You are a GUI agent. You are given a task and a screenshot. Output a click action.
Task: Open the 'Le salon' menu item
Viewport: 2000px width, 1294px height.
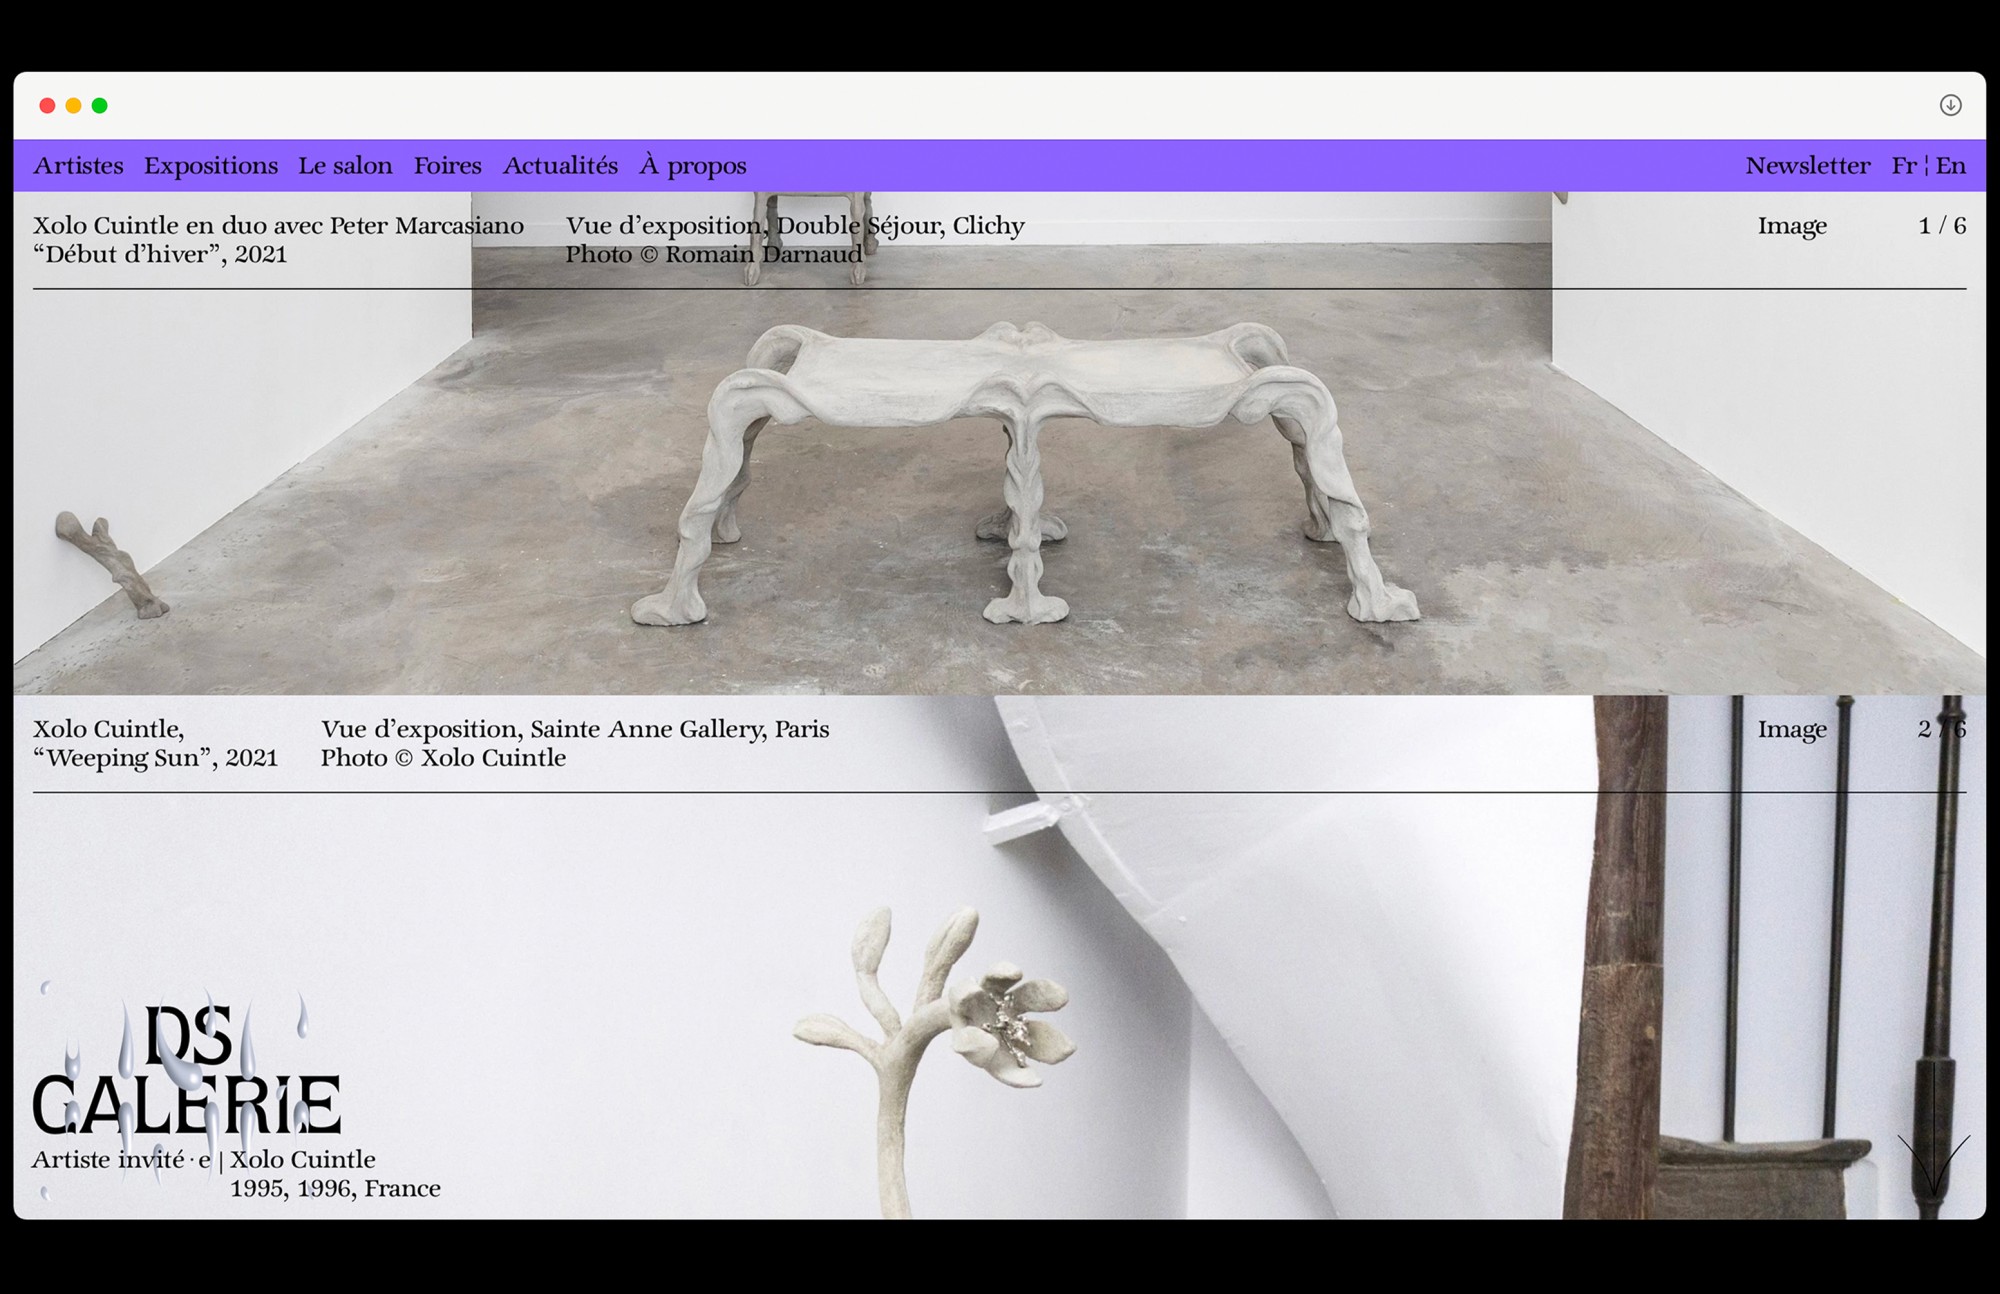[344, 166]
